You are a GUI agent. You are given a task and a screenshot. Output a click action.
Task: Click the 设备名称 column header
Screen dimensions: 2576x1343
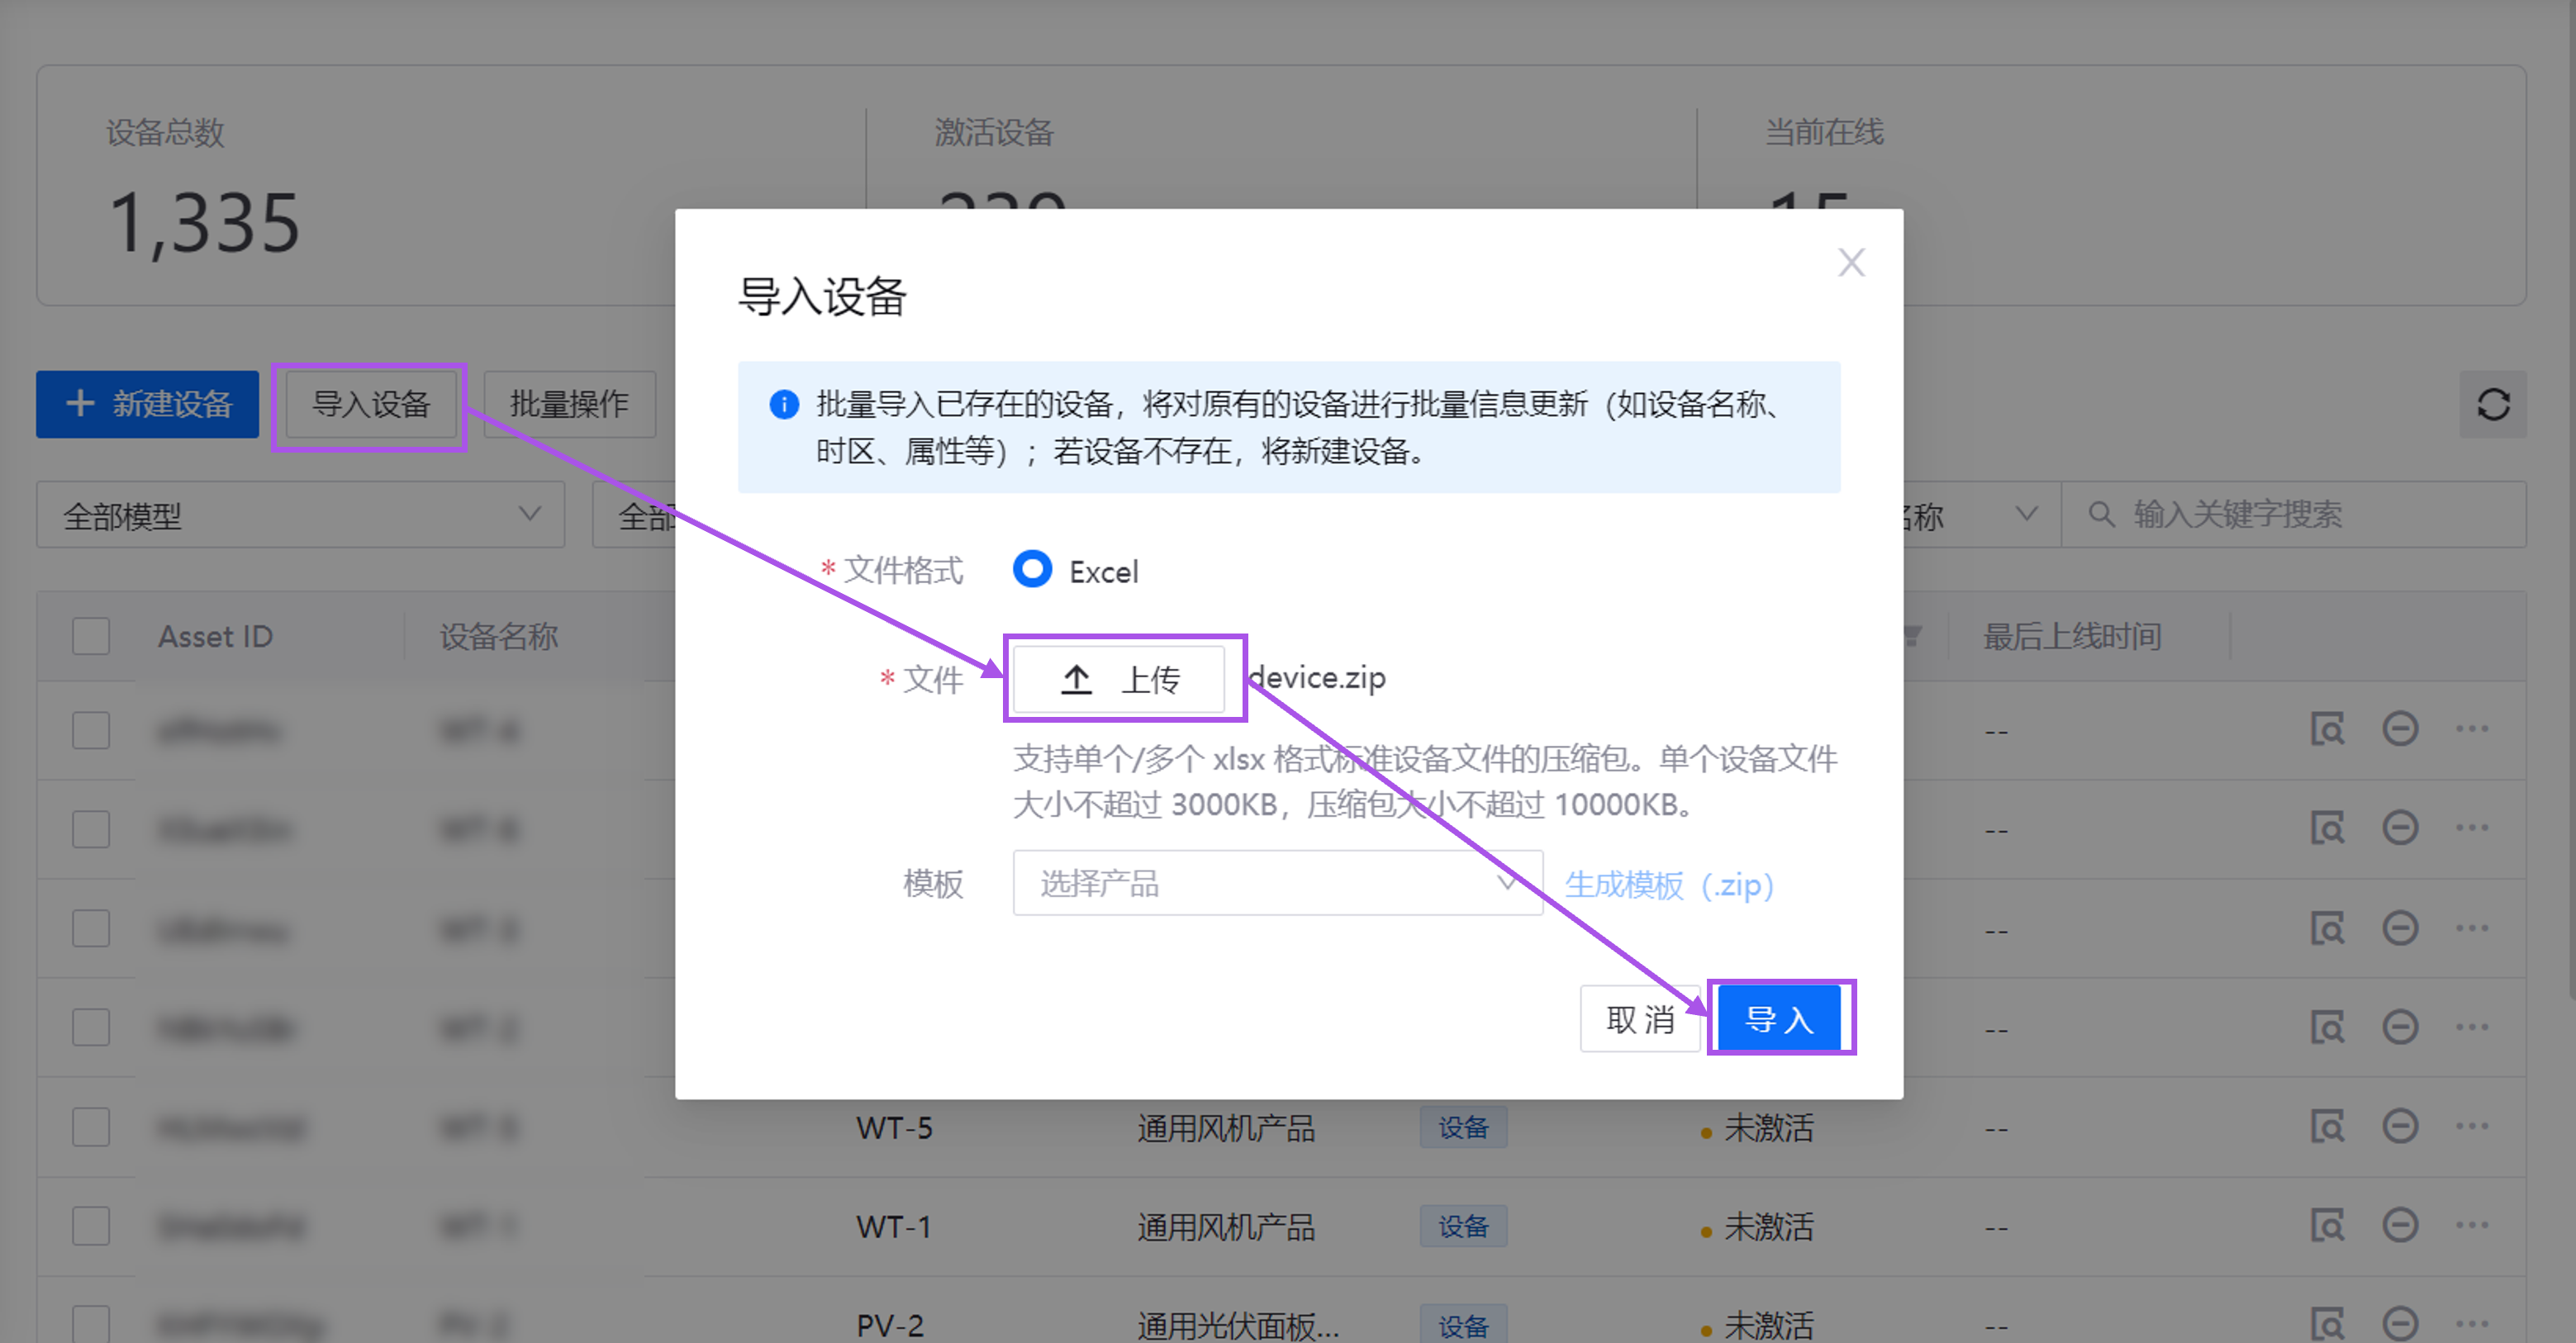pos(498,636)
